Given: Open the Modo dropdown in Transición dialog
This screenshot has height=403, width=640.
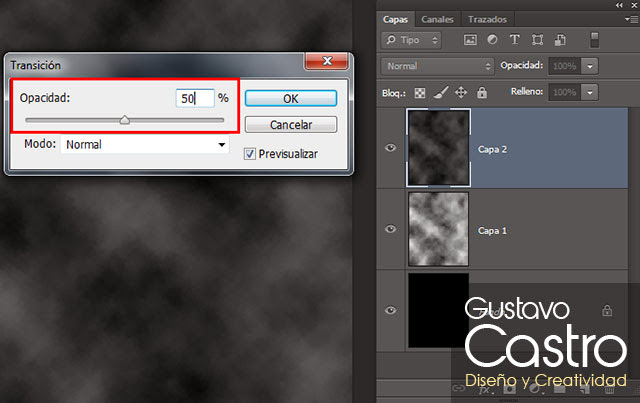Looking at the screenshot, I should 145,145.
